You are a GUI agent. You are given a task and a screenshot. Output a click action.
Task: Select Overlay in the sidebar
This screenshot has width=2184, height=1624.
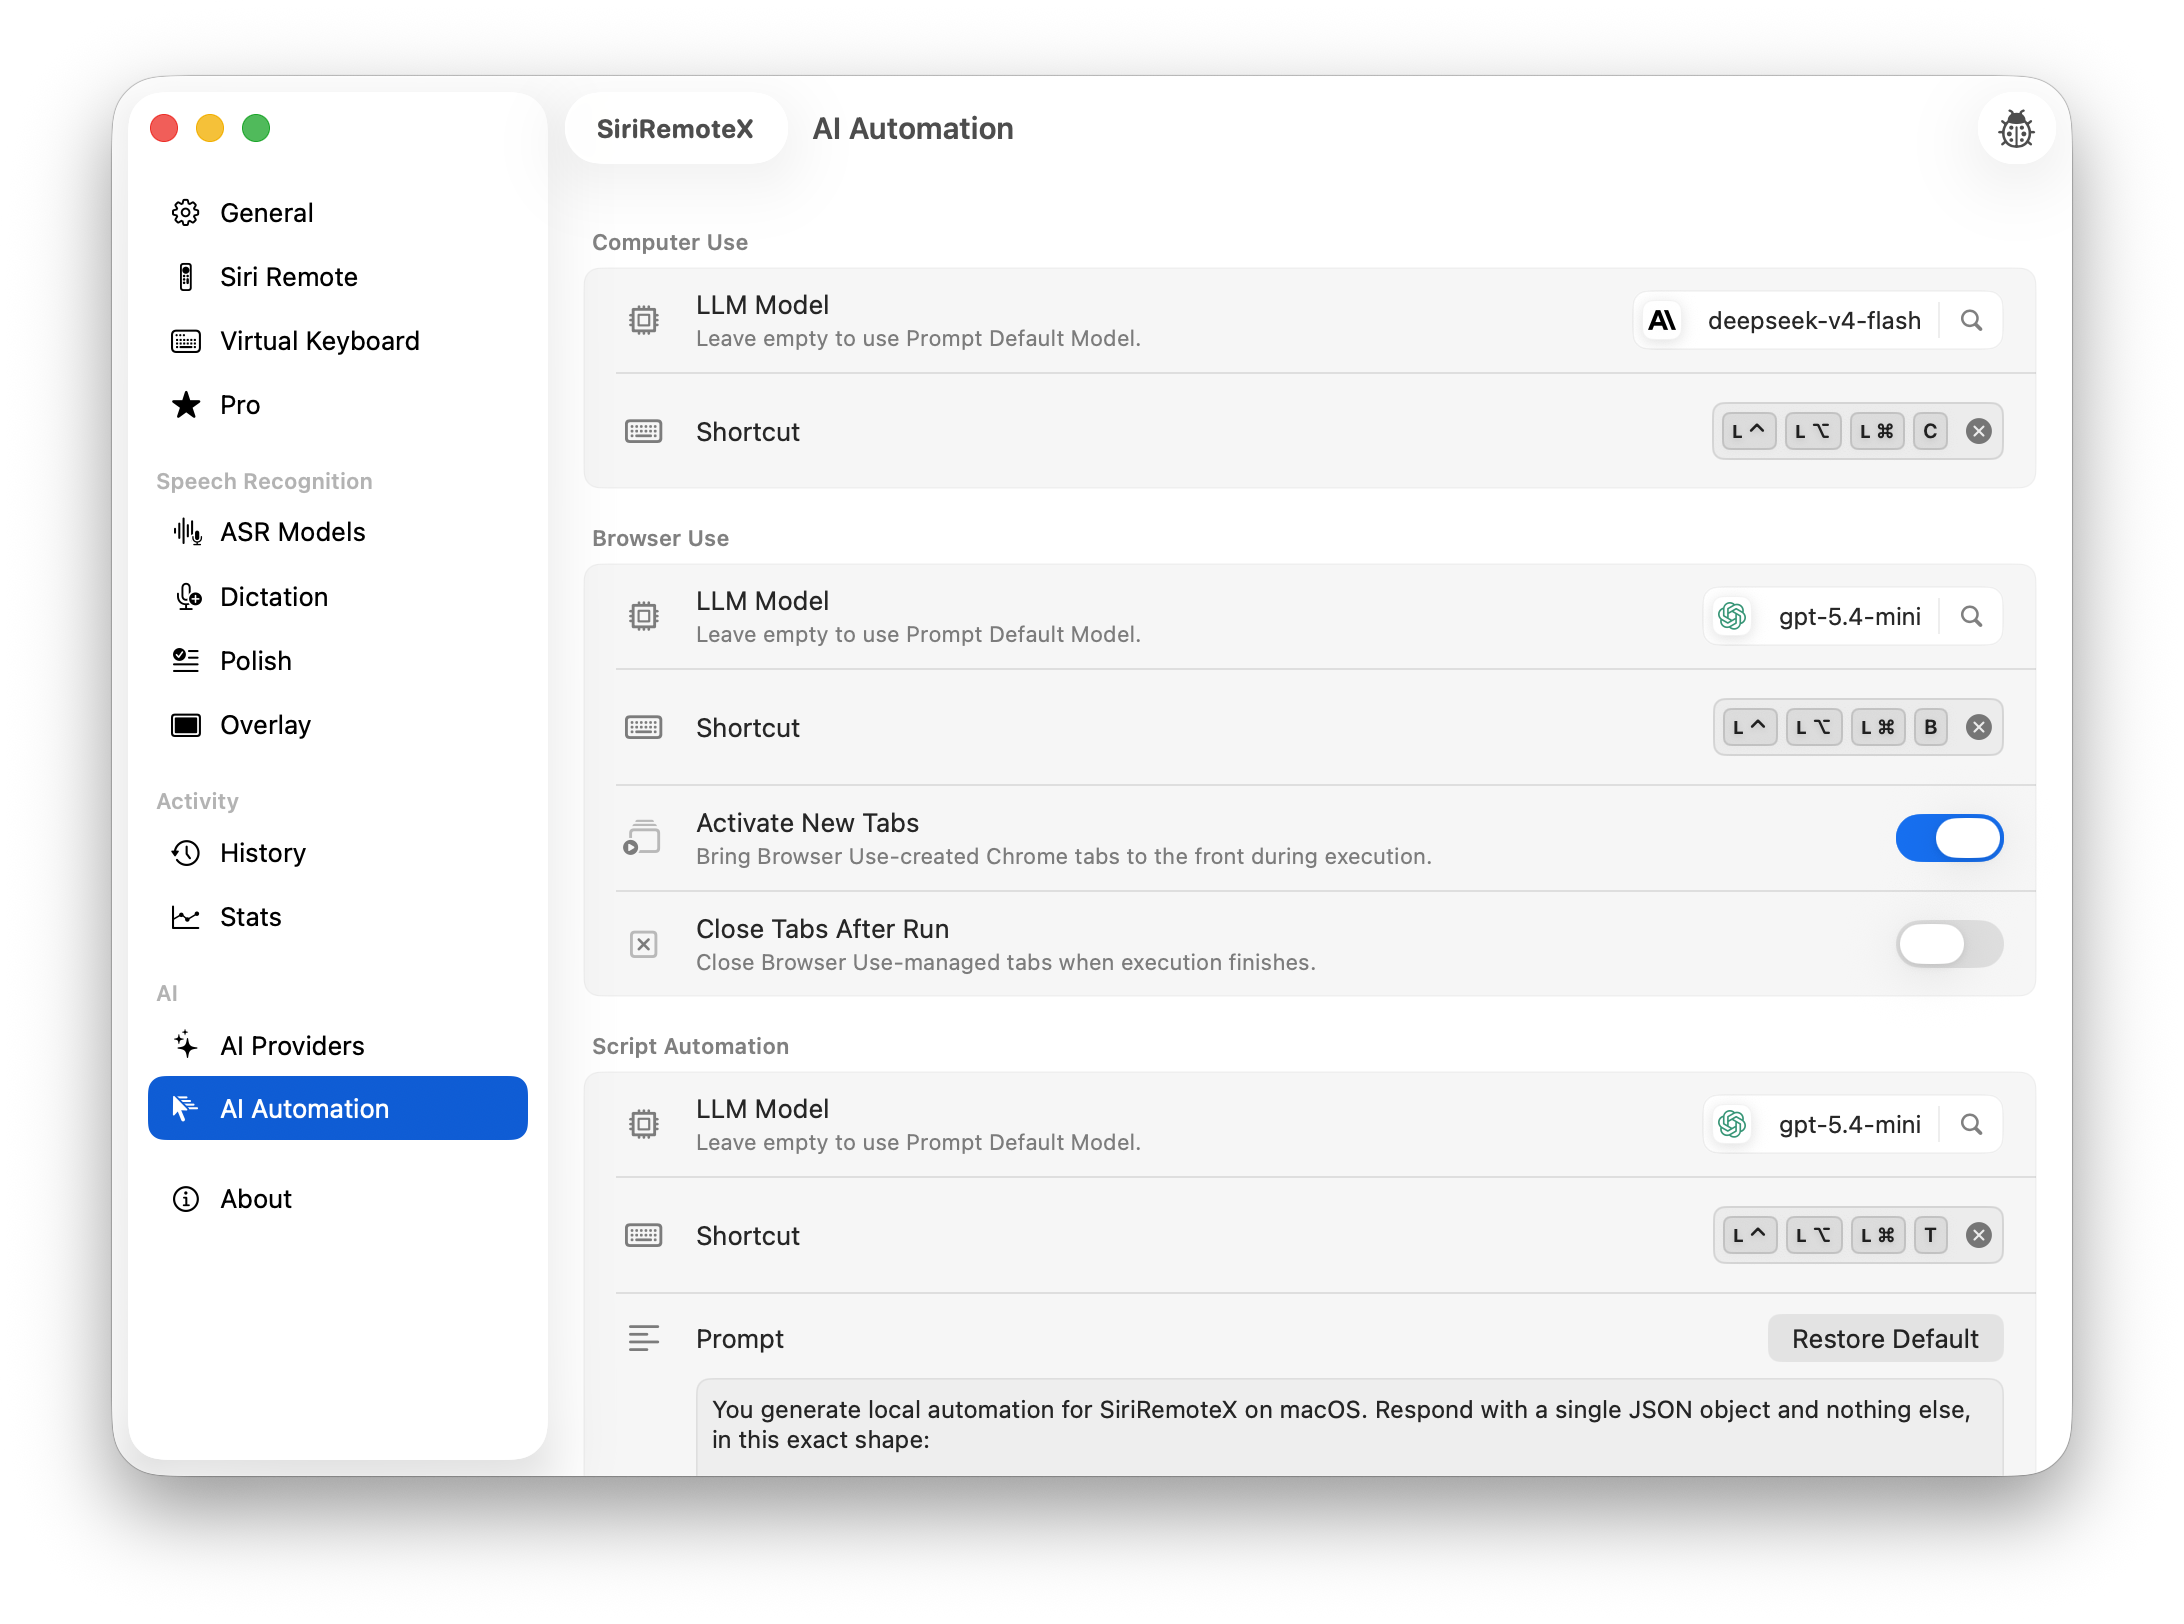click(x=338, y=725)
